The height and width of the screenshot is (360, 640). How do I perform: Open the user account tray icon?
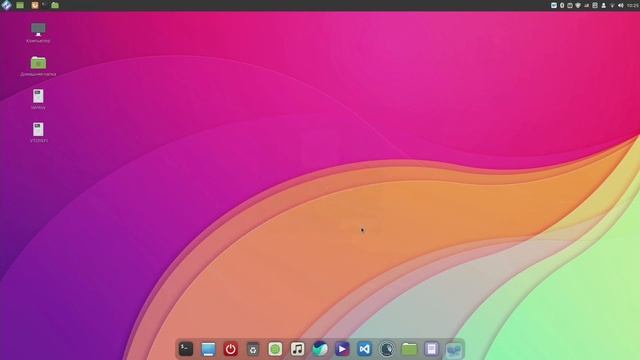(604, 5)
